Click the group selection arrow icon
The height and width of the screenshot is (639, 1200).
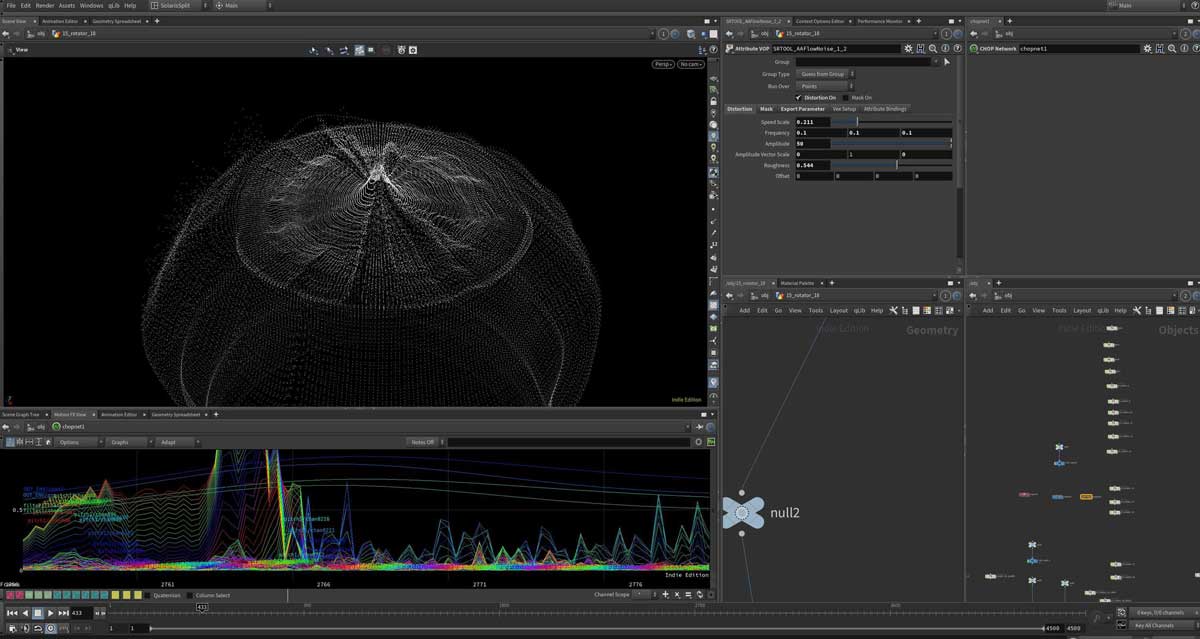pyautogui.click(x=946, y=61)
